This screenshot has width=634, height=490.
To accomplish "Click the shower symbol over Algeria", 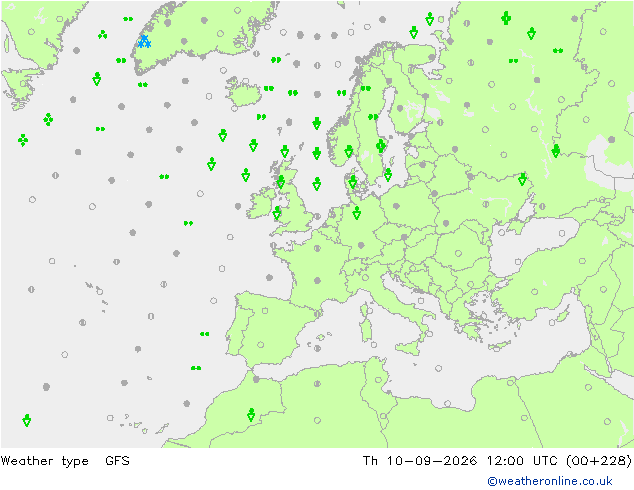I will point(251,415).
